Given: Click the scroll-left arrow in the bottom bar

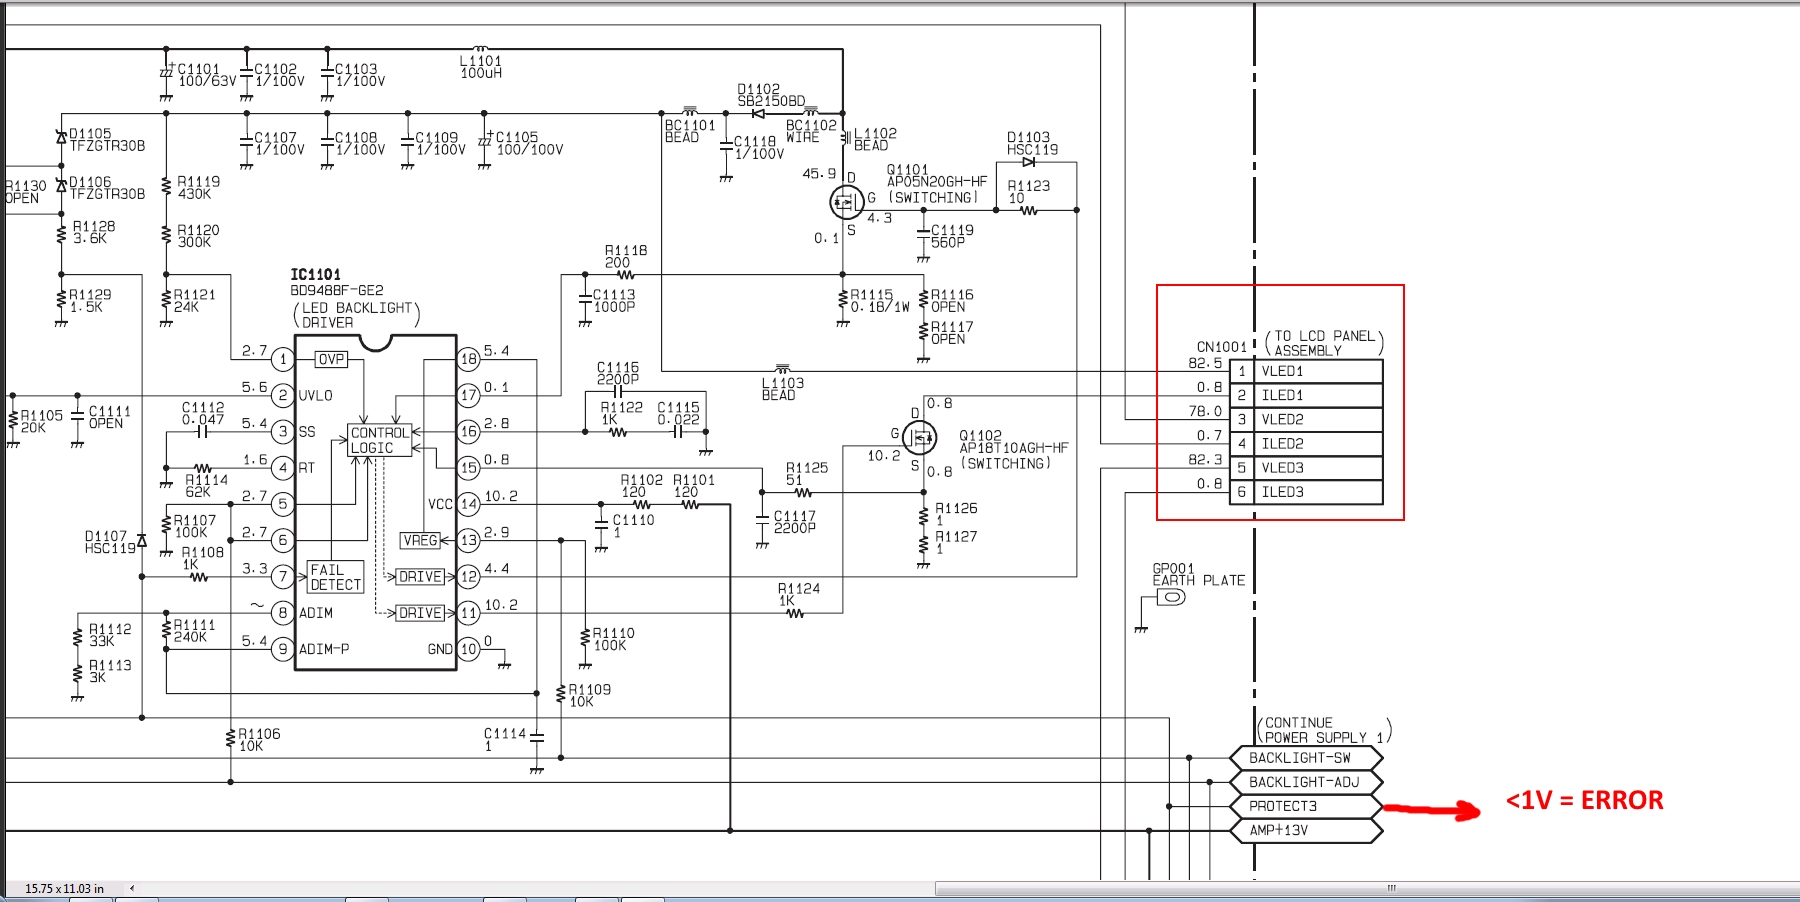Looking at the screenshot, I should pyautogui.click(x=131, y=888).
